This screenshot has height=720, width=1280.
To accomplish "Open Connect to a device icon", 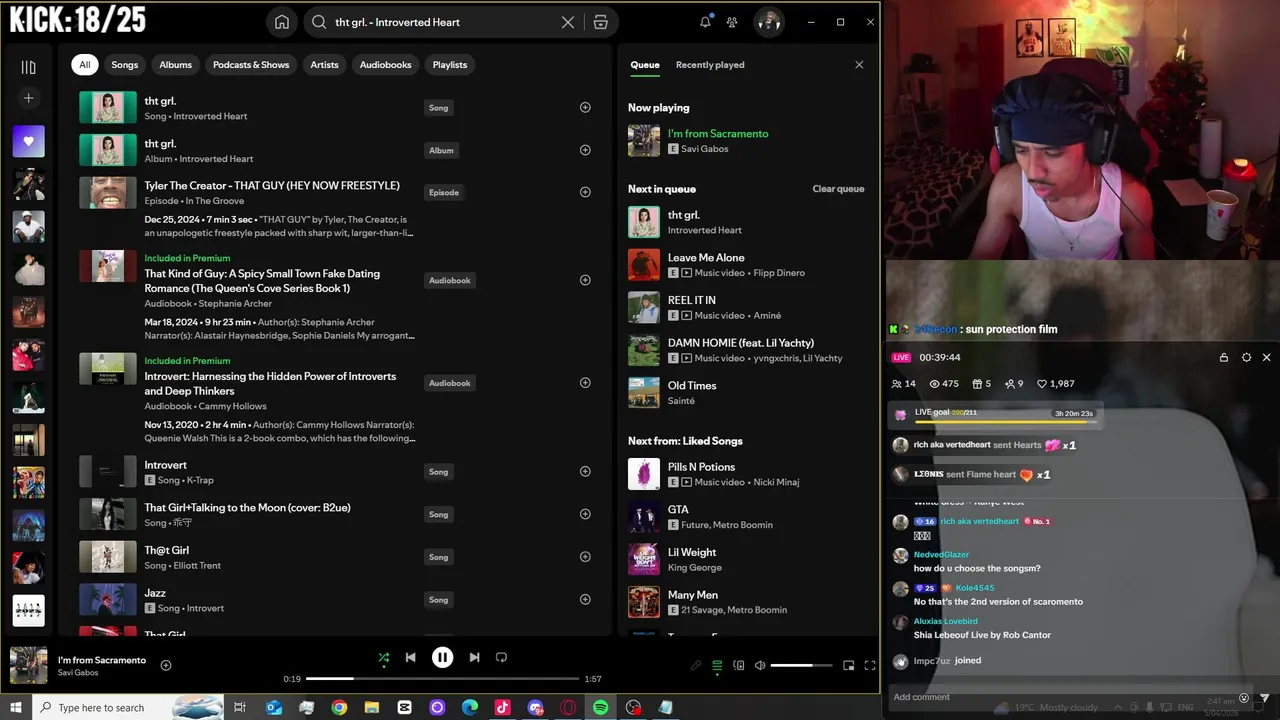I will pyautogui.click(x=739, y=665).
